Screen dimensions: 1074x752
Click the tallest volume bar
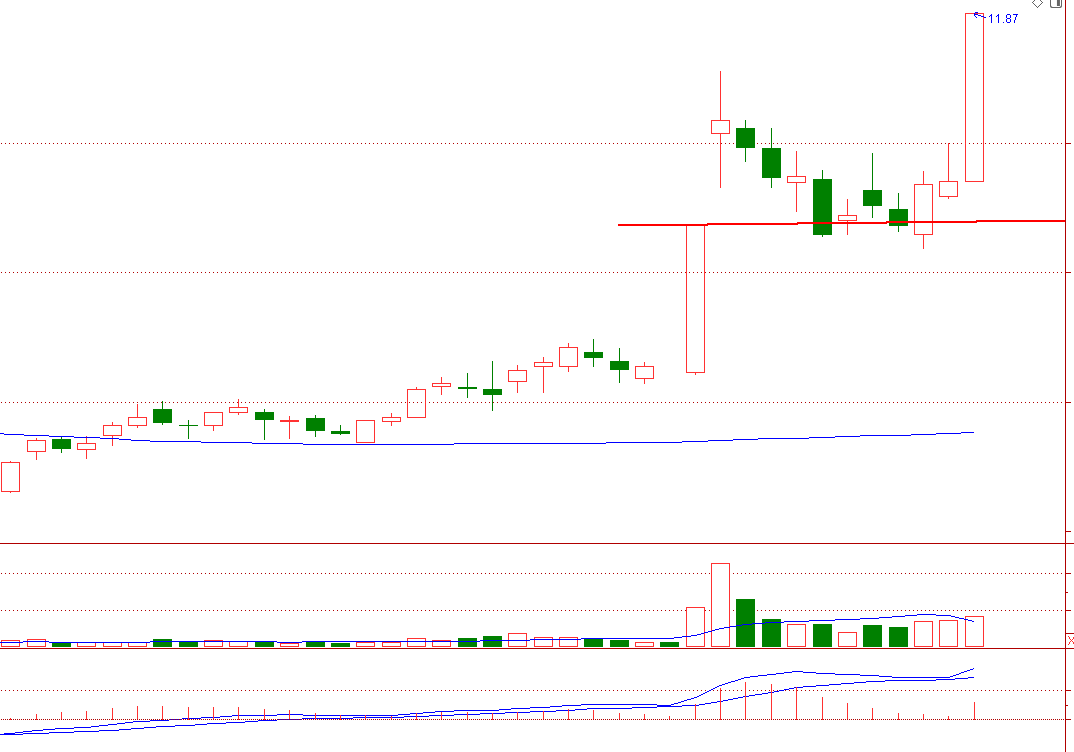(x=720, y=604)
